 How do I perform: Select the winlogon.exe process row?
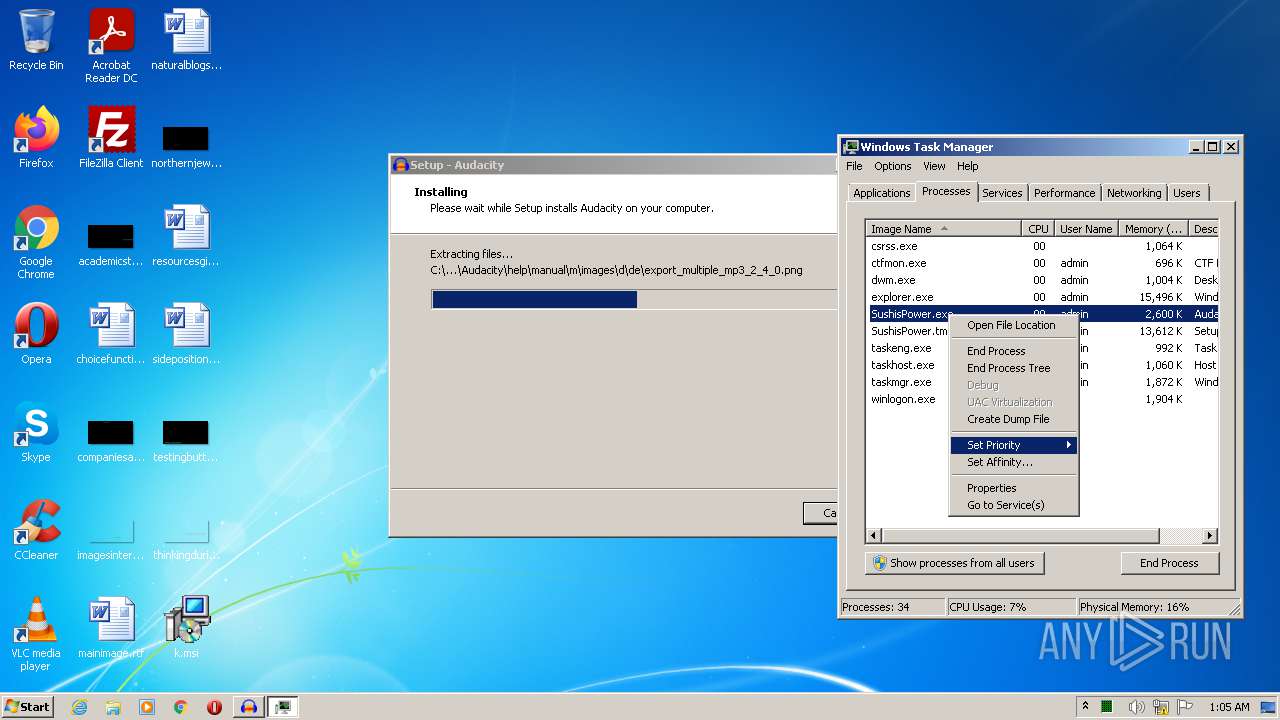pyautogui.click(x=1042, y=399)
